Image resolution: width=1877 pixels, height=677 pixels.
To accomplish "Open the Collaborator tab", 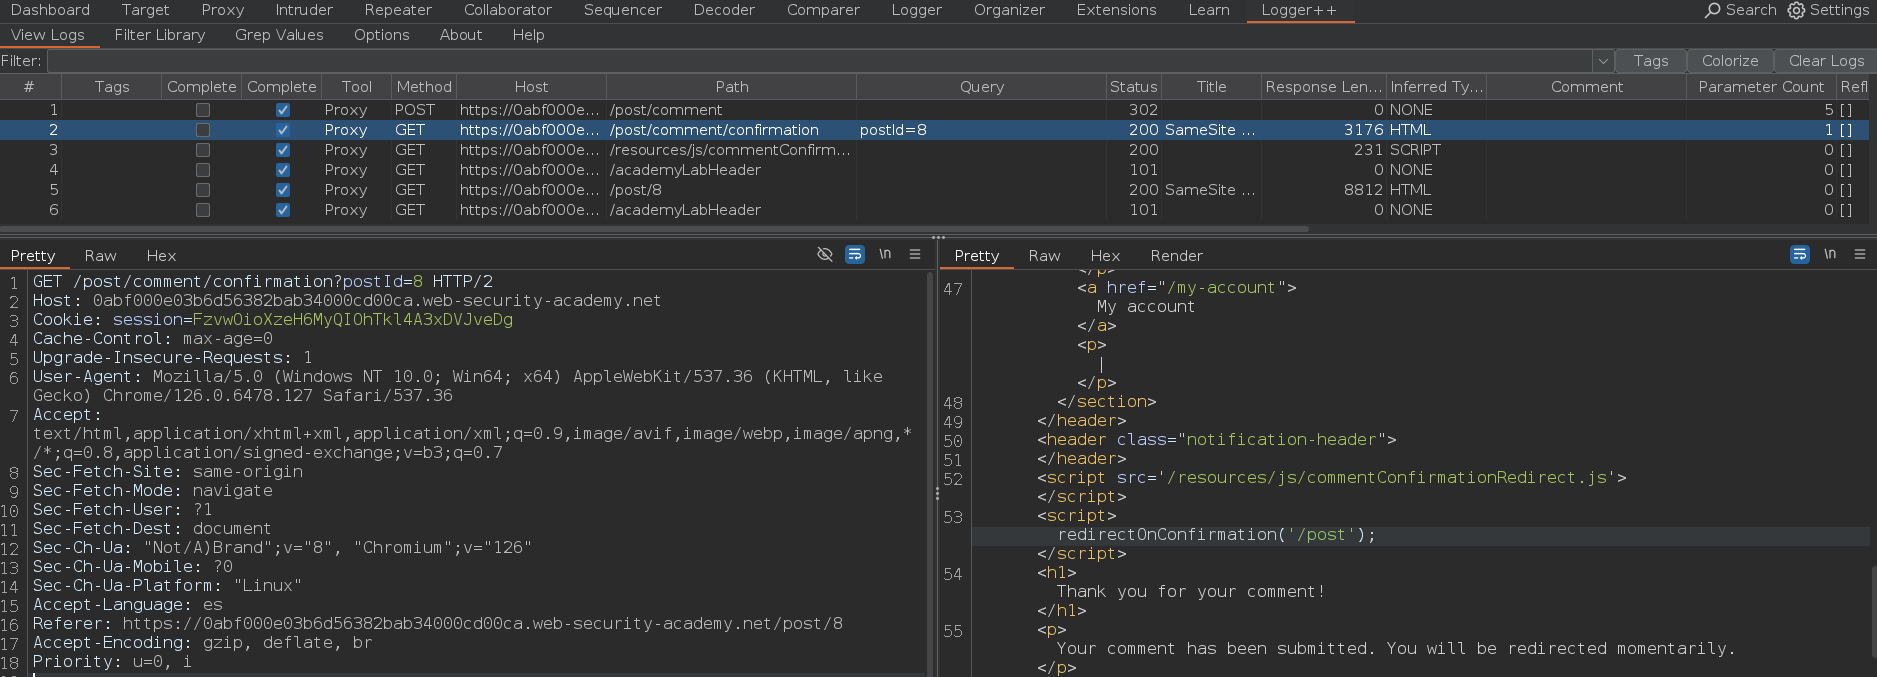I will tap(508, 10).
